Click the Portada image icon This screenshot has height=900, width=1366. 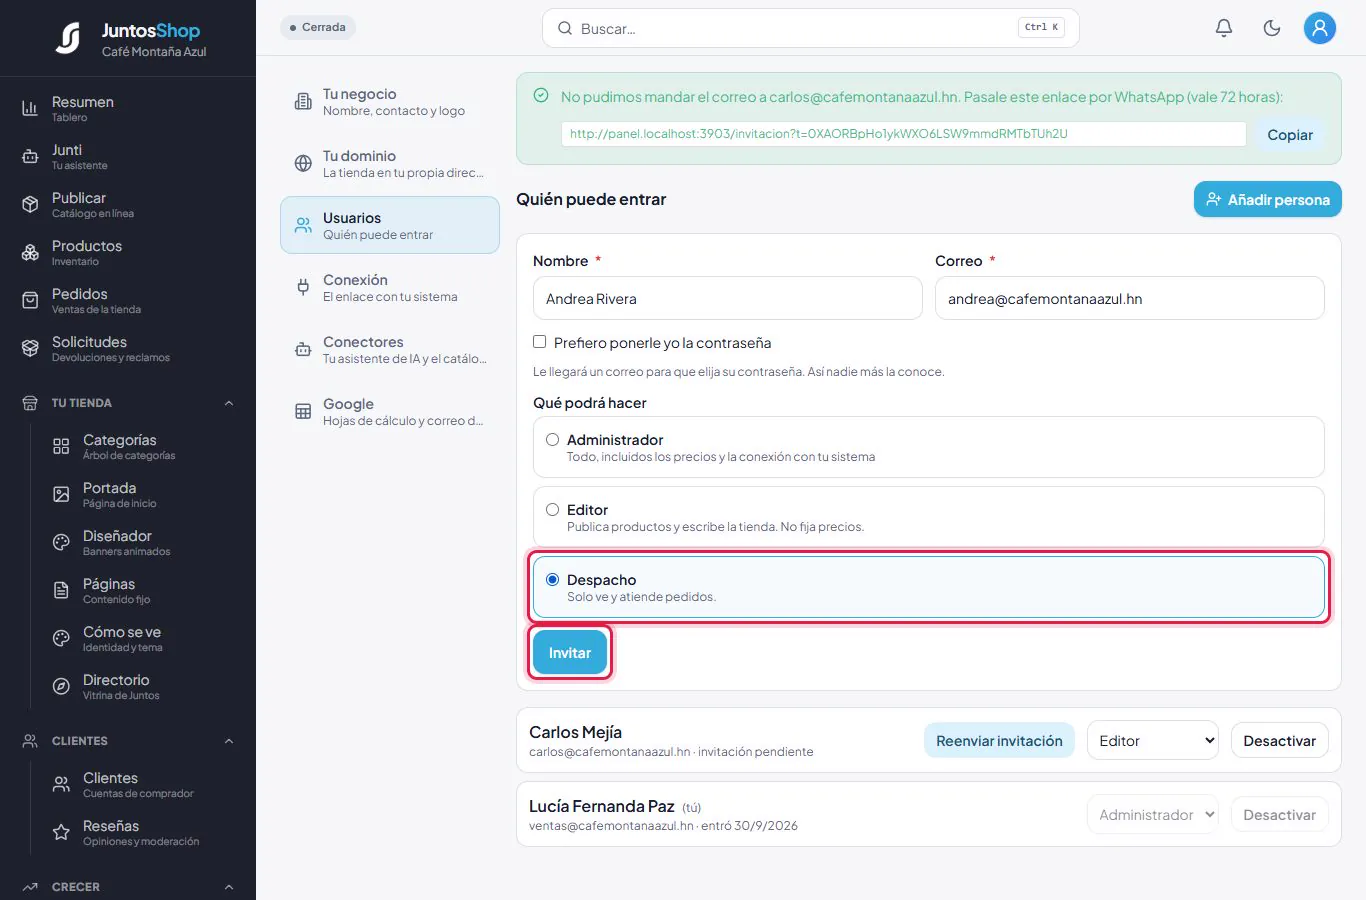pos(61,494)
